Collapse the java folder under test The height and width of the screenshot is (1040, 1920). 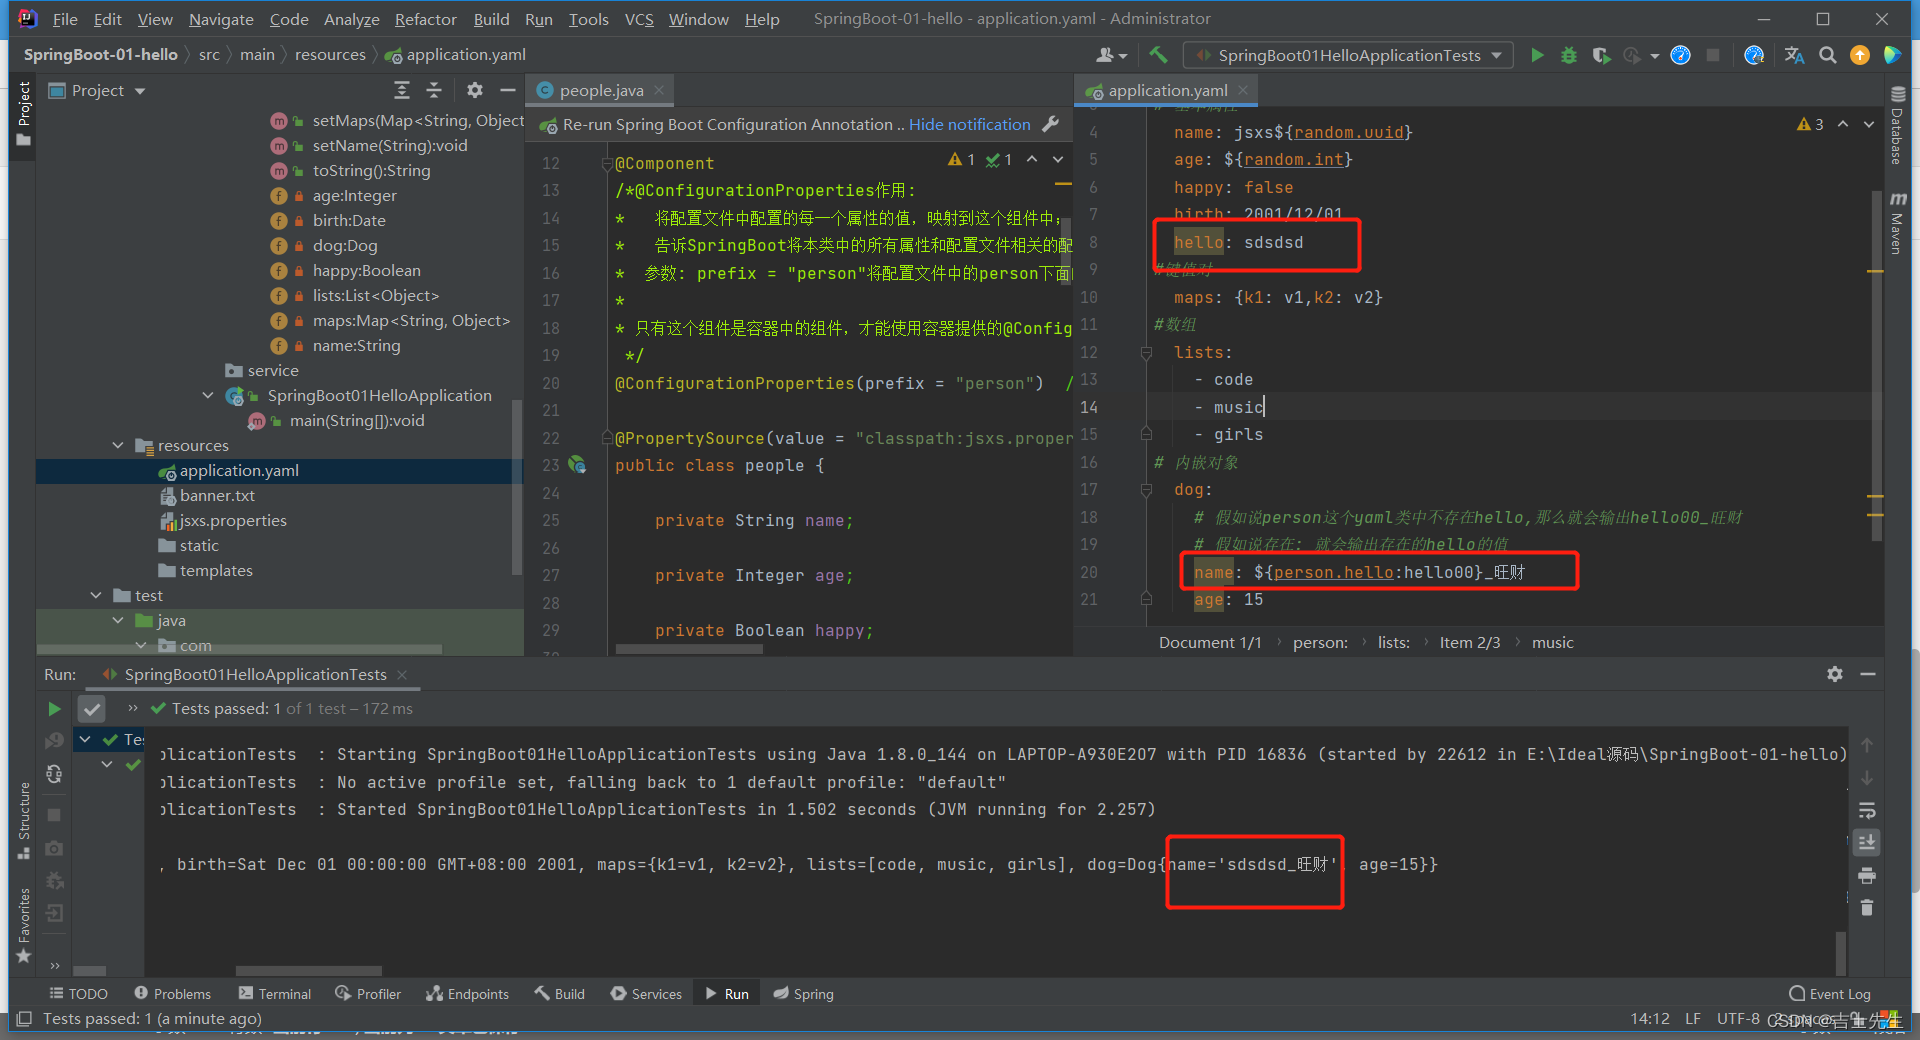pos(118,620)
